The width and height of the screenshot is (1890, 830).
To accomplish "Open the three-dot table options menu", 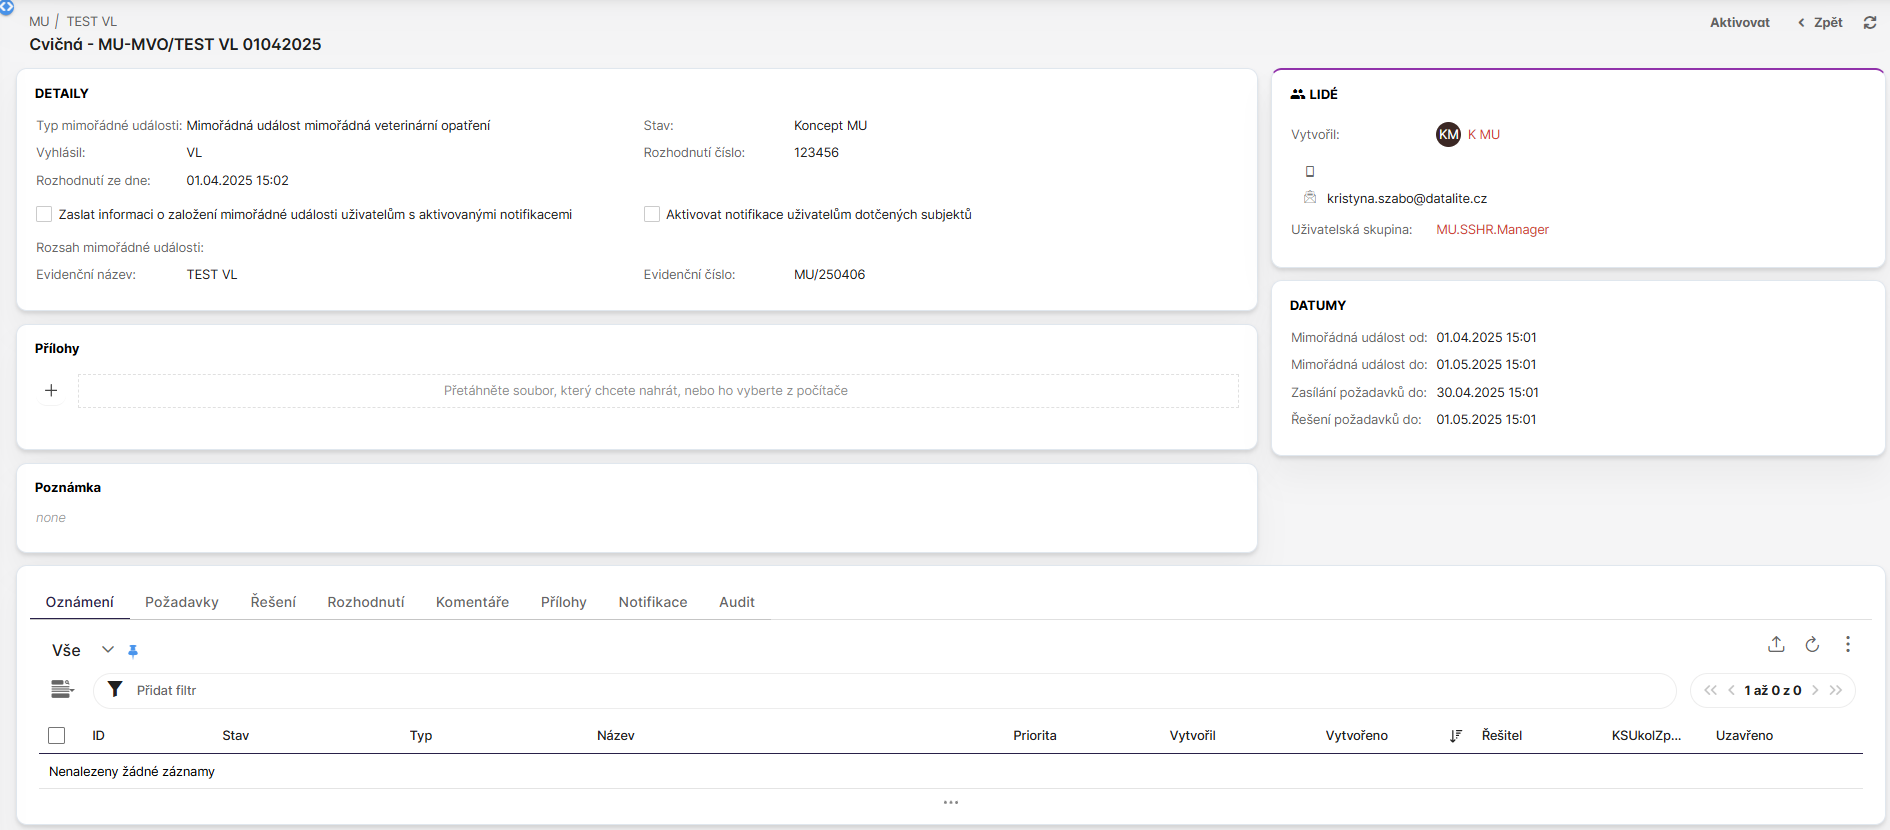I will (x=1847, y=645).
